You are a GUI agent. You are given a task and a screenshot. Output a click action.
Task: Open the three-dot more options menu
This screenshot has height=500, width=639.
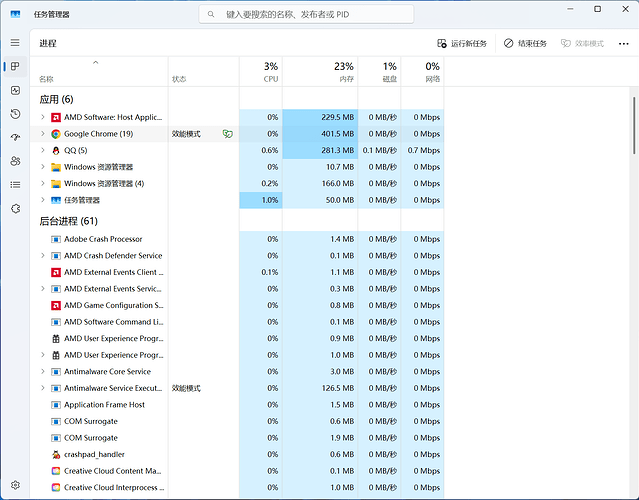[623, 44]
